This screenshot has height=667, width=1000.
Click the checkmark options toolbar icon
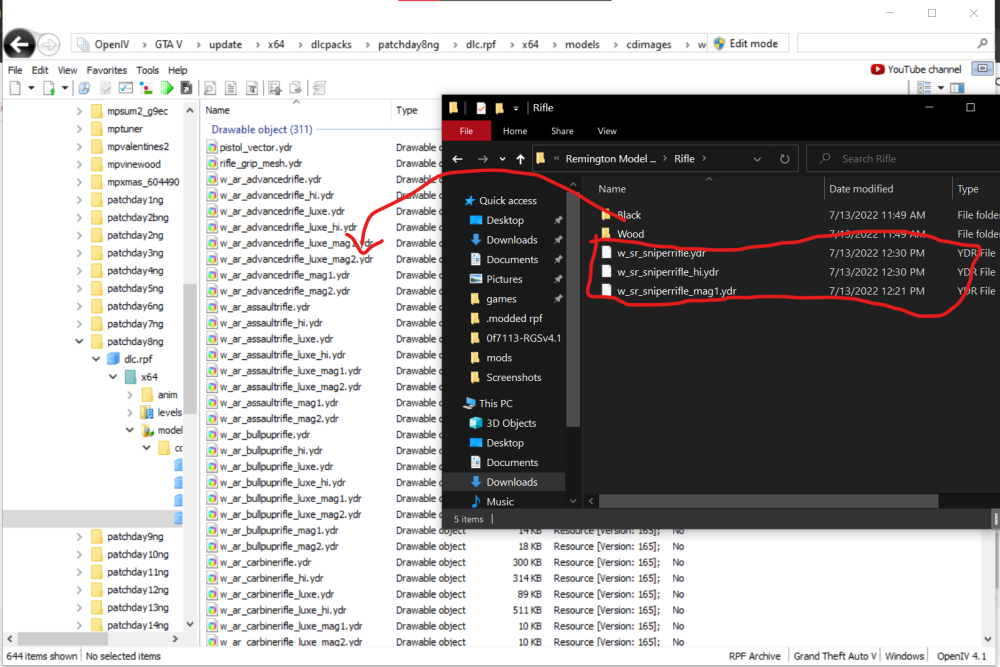(x=126, y=88)
